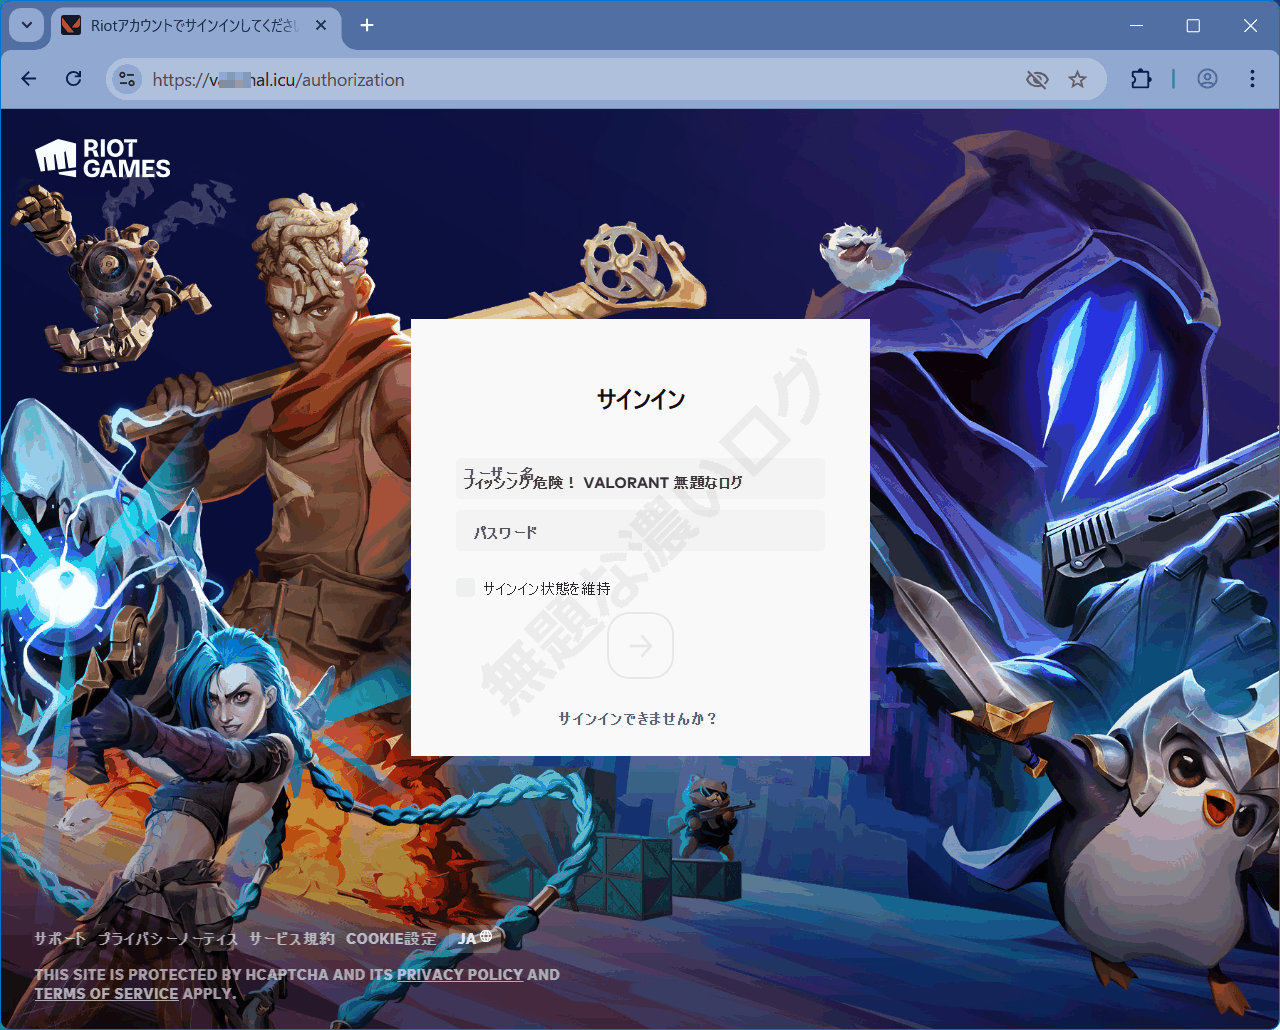The image size is (1280, 1030).
Task: Click the arrow sign-in submit button
Action: (x=641, y=646)
